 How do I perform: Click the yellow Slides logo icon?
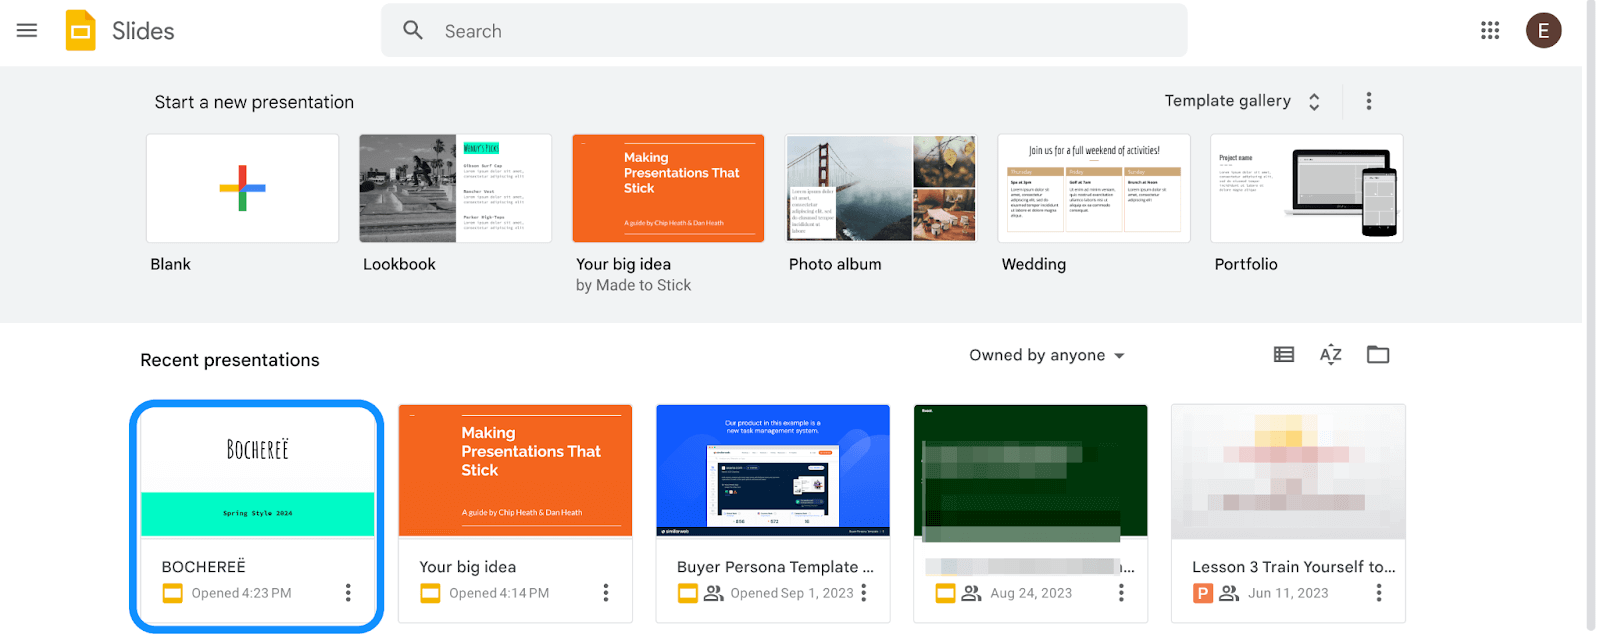pyautogui.click(x=80, y=30)
